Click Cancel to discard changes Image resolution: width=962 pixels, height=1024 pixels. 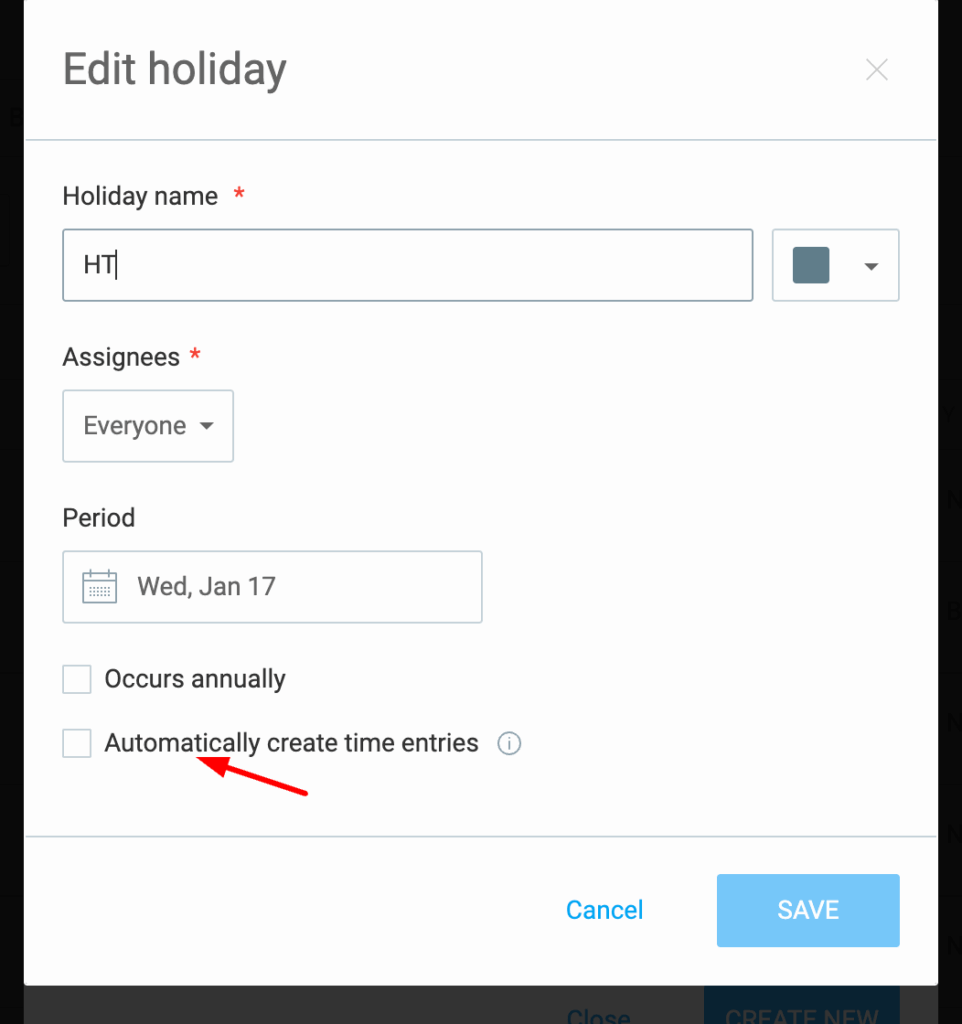click(604, 910)
